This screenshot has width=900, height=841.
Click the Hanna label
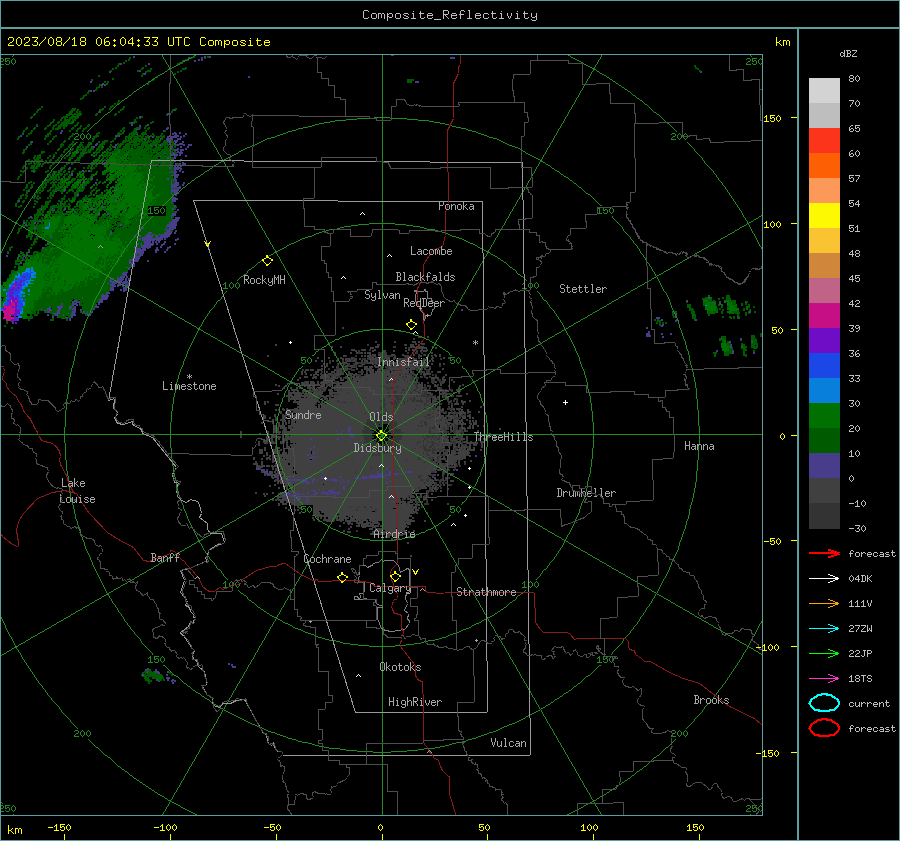coord(699,446)
